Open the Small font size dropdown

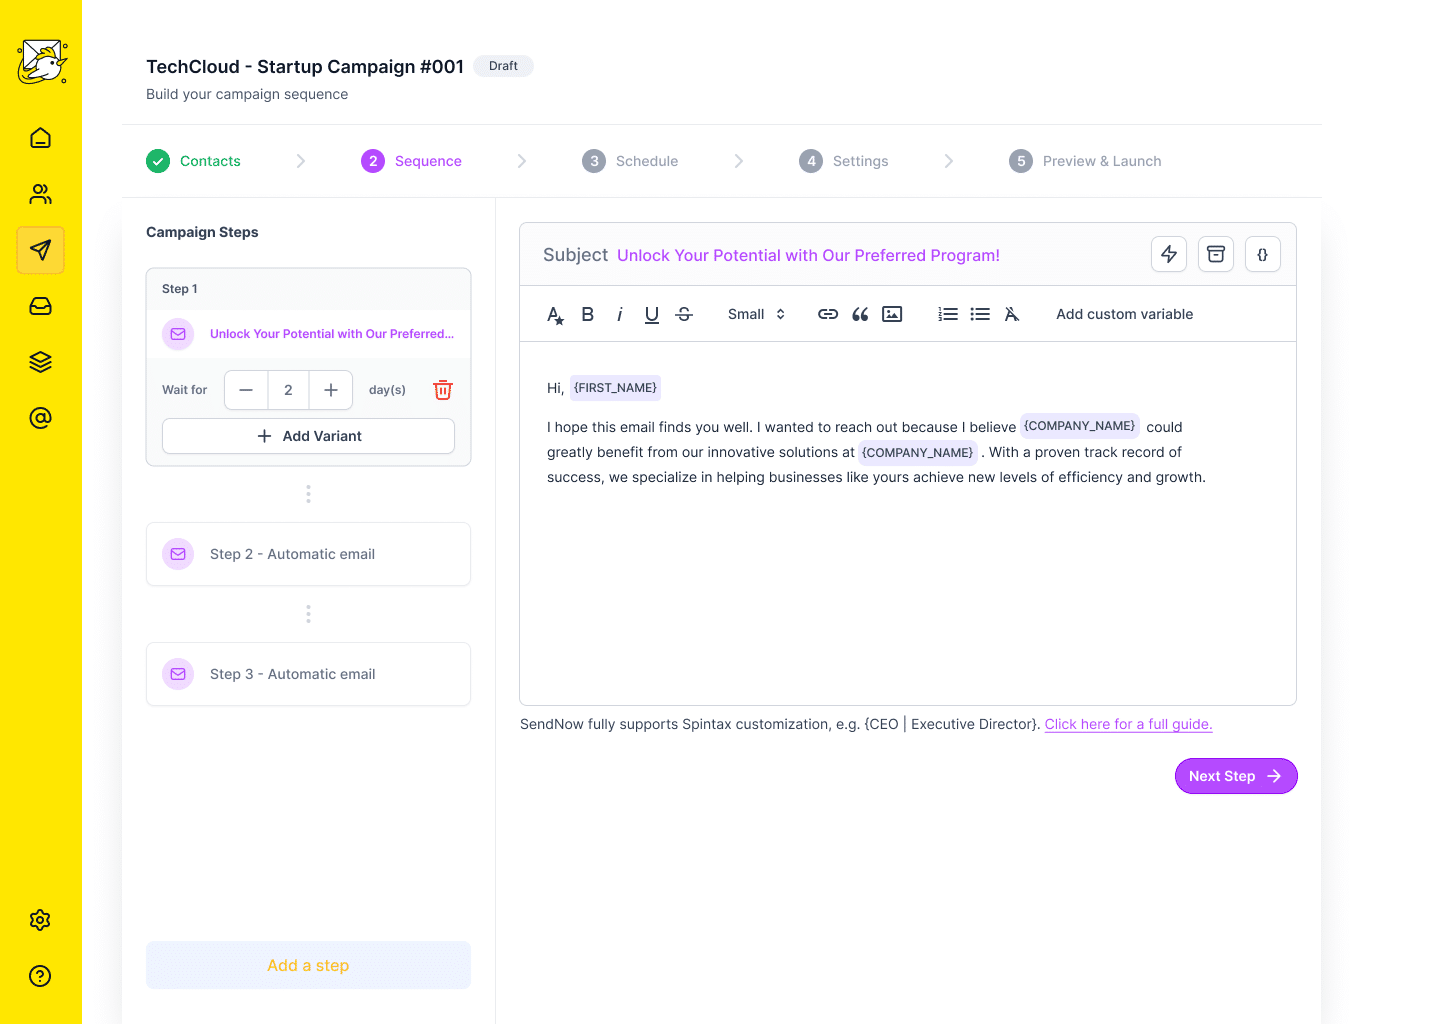click(756, 314)
